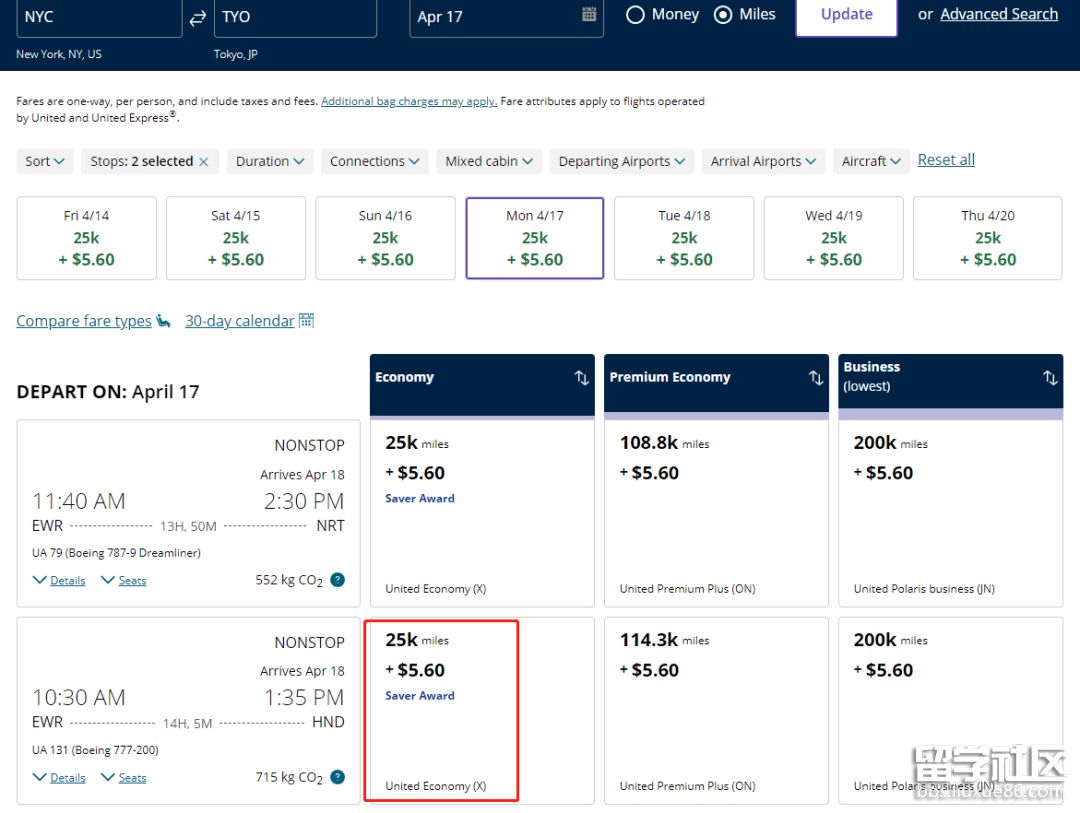
Task: Choose 25k Economy fare for UA 131
Action: 482,710
